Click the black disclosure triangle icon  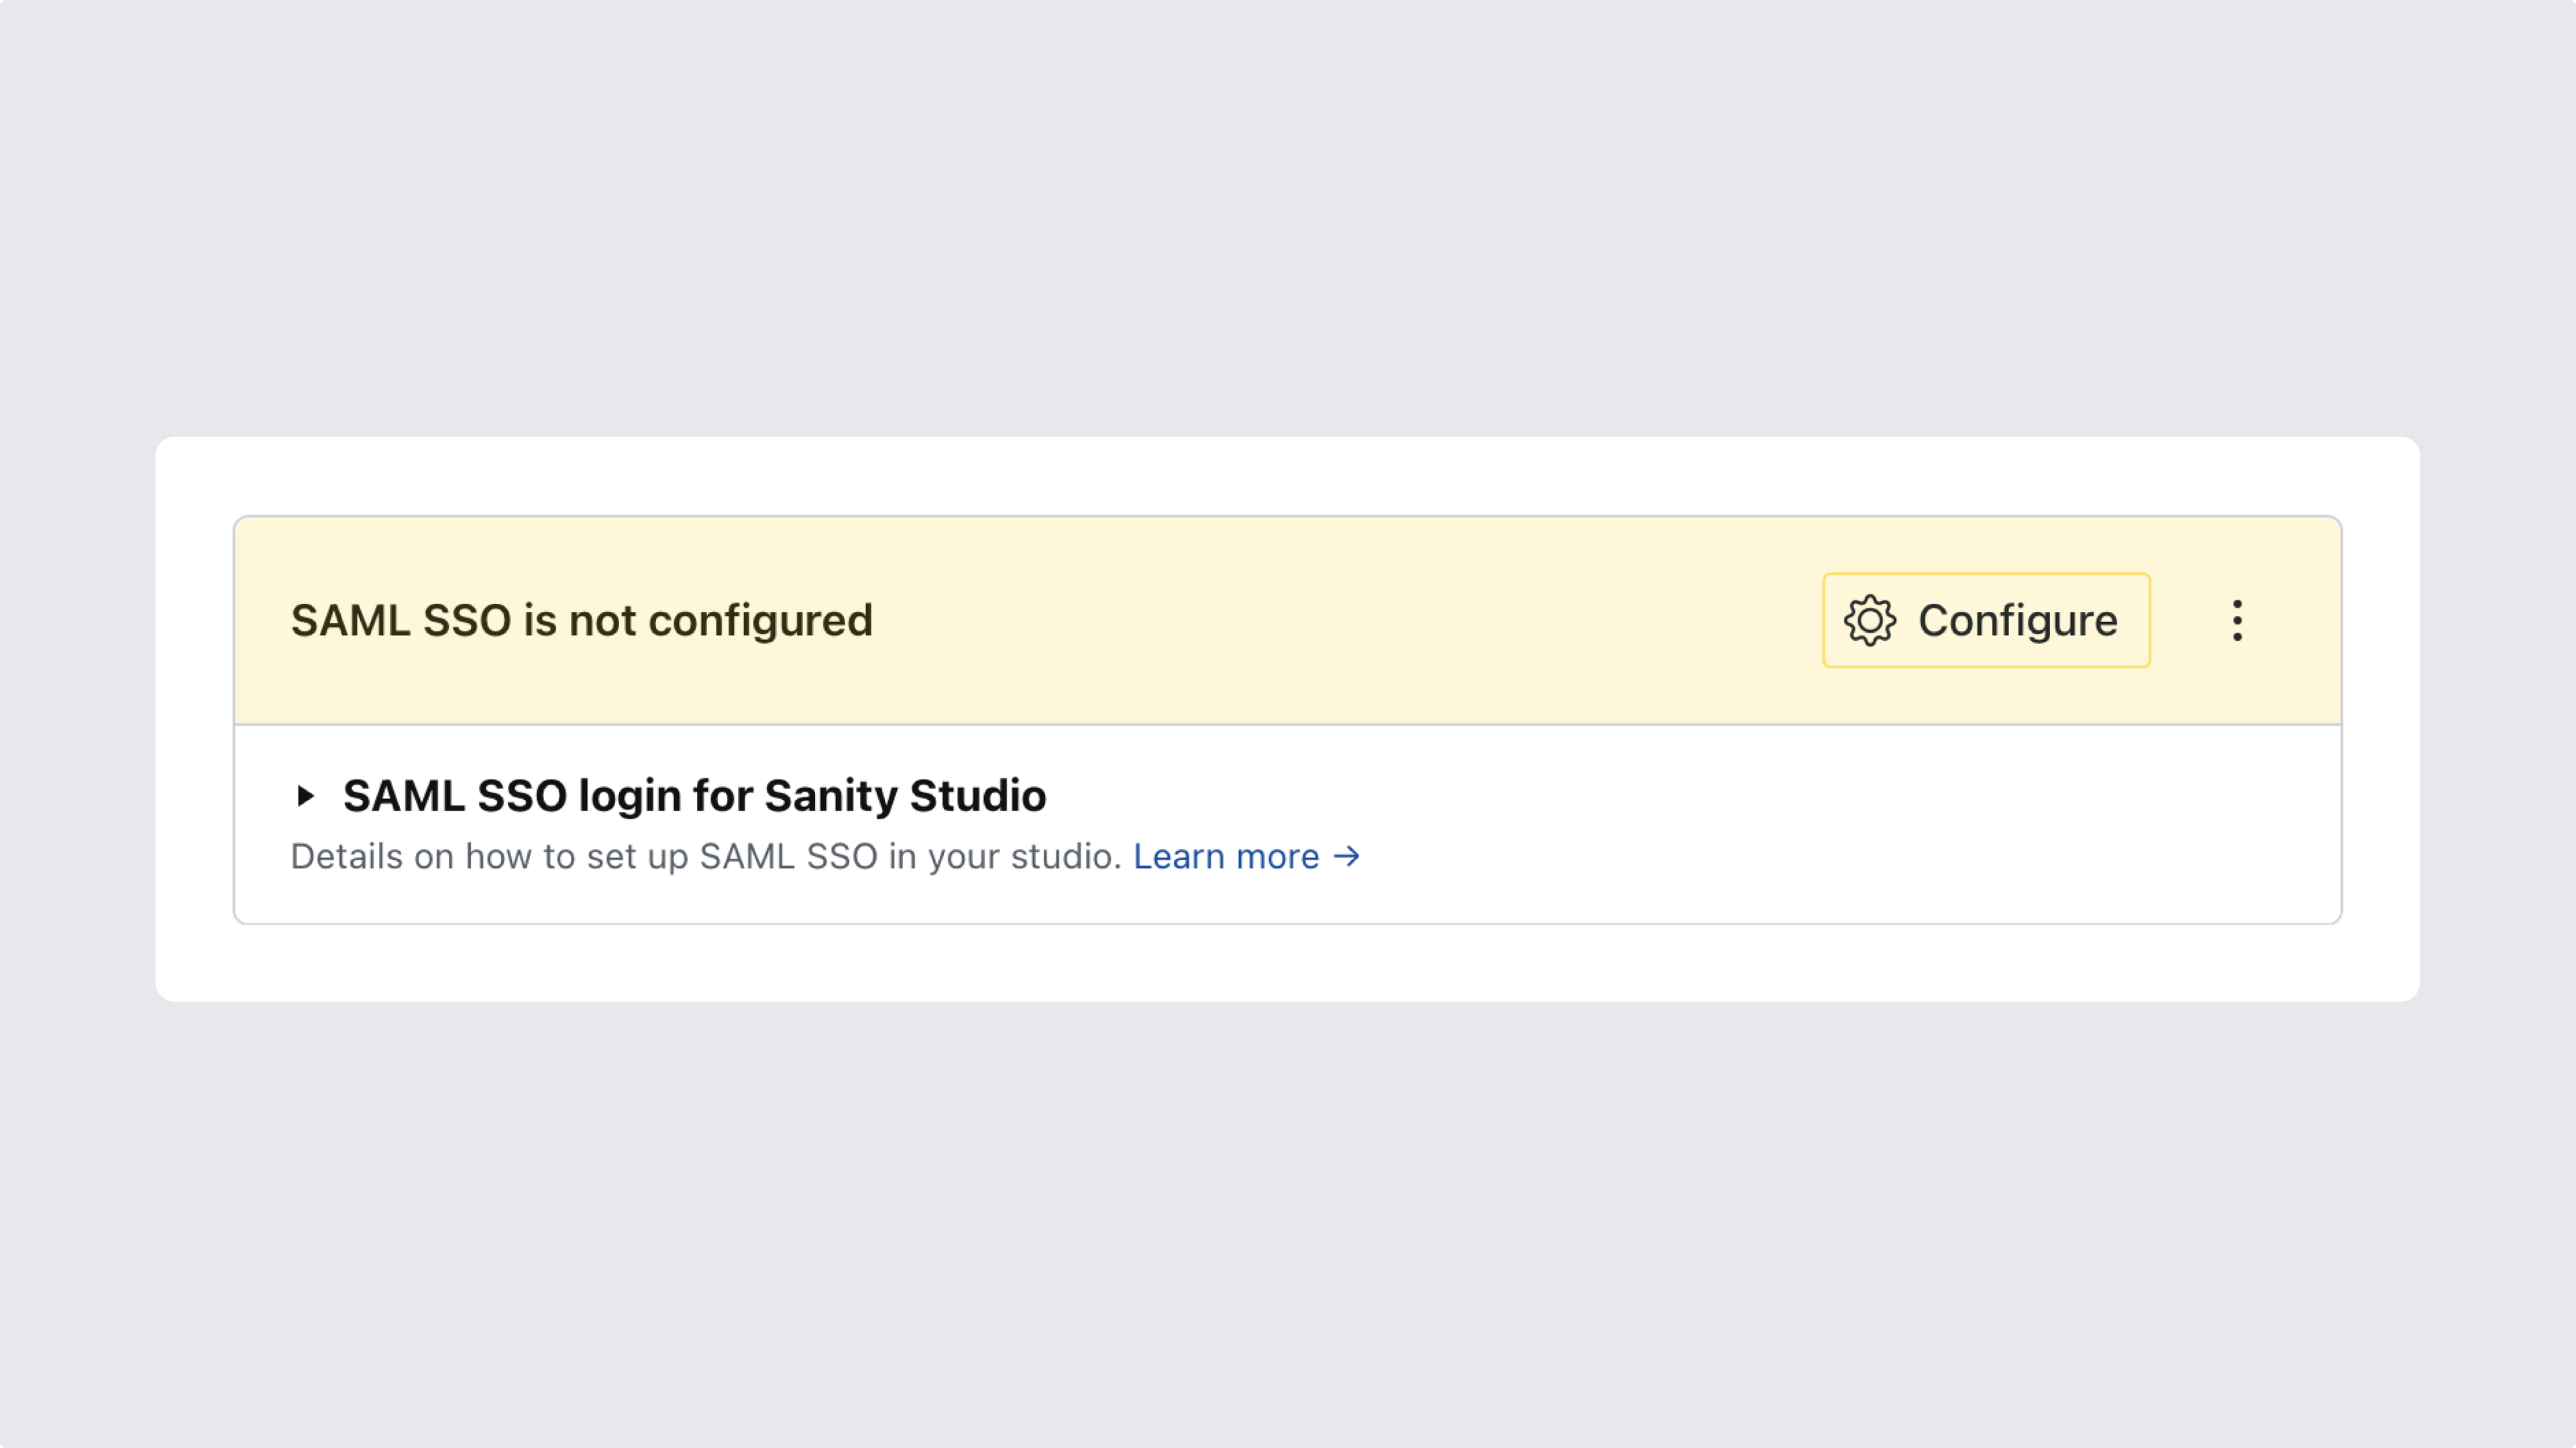point(306,796)
